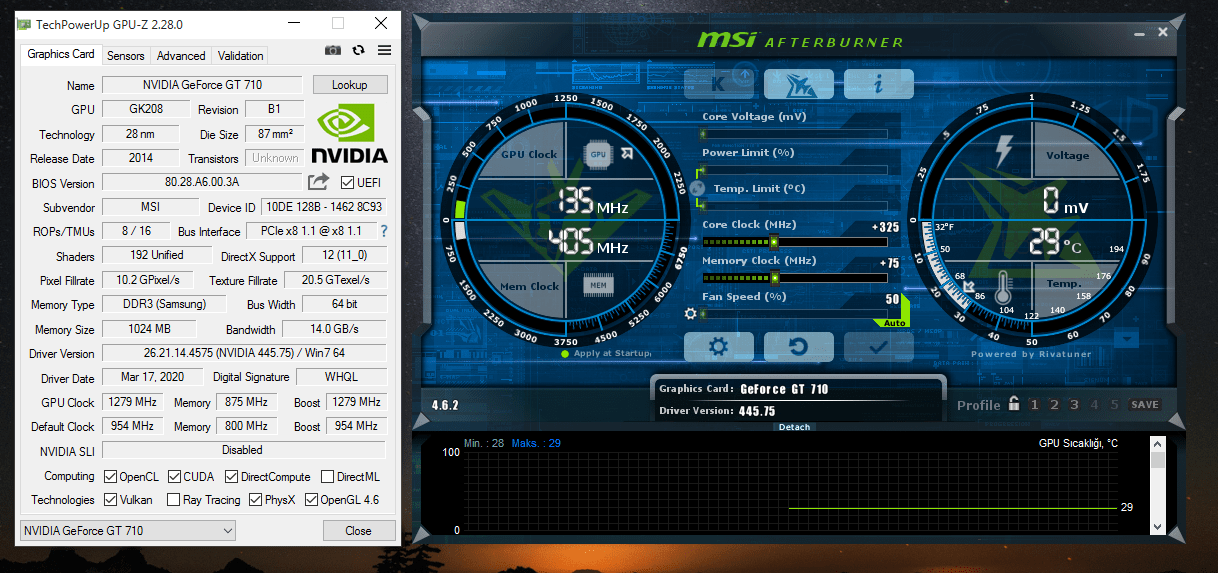Viewport: 1218px width, 573px height.
Task: Open Afterburner settings gear button
Action: (718, 347)
